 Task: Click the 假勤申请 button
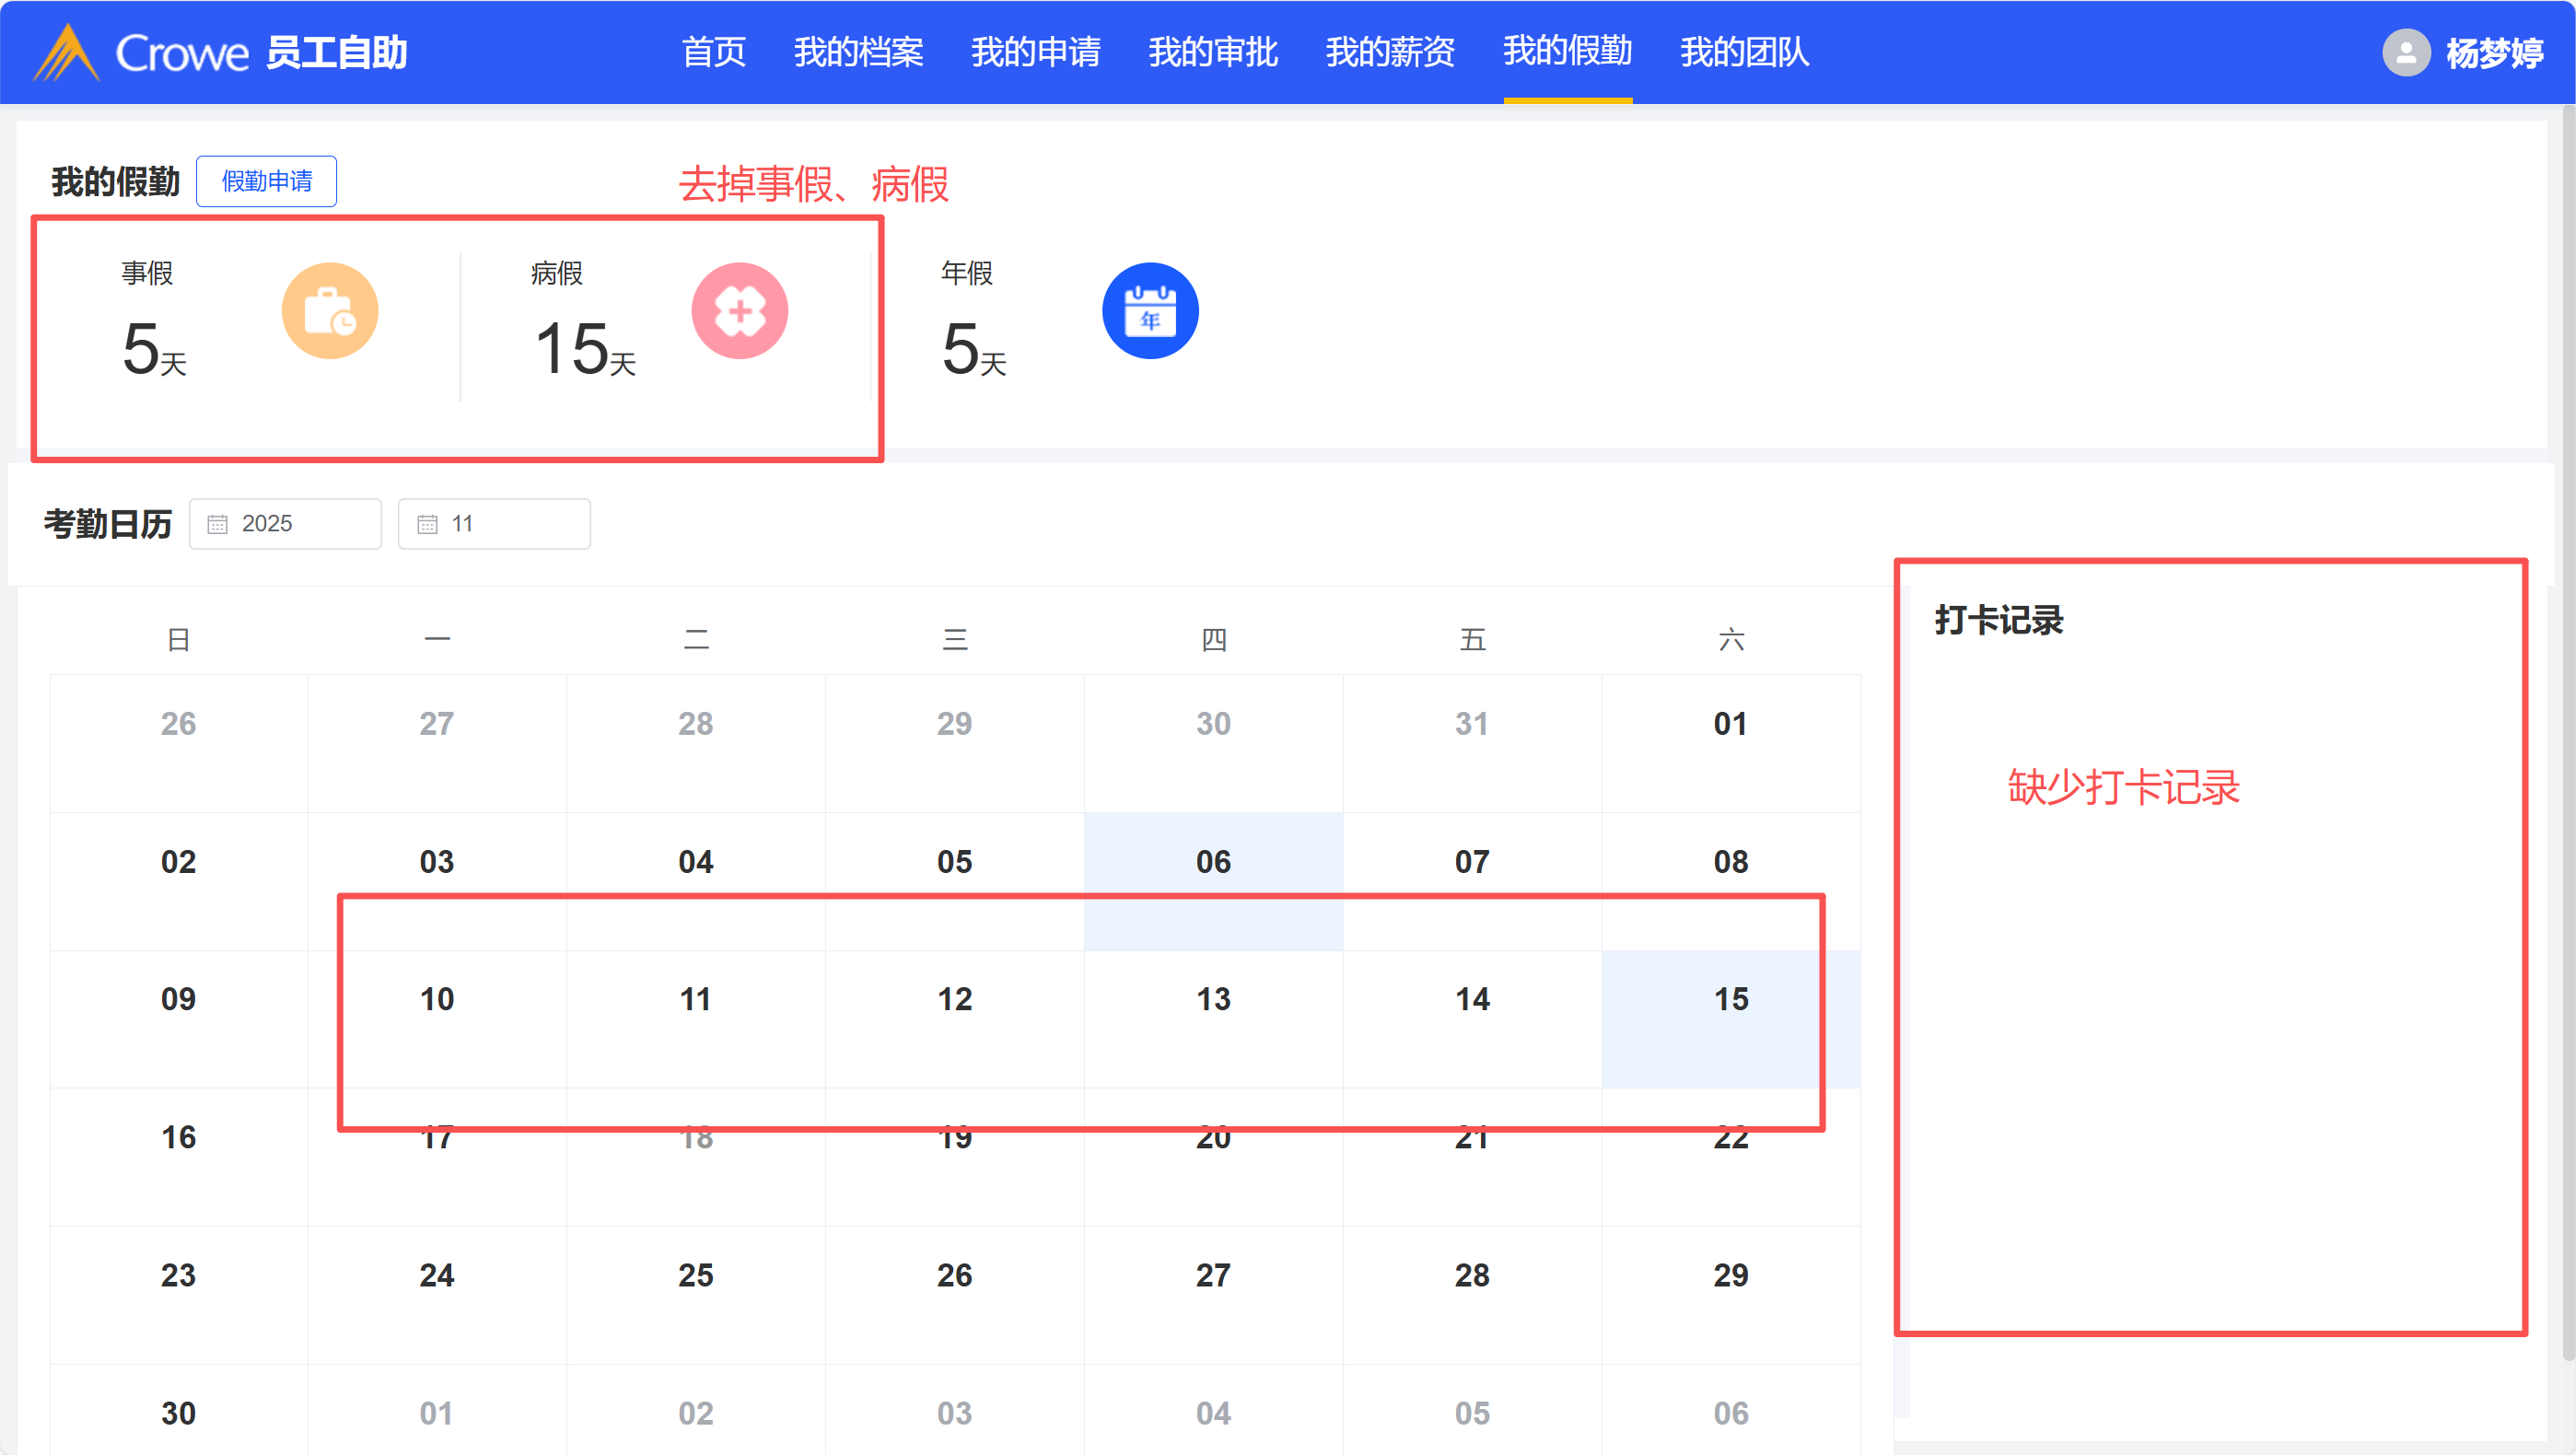tap(266, 181)
